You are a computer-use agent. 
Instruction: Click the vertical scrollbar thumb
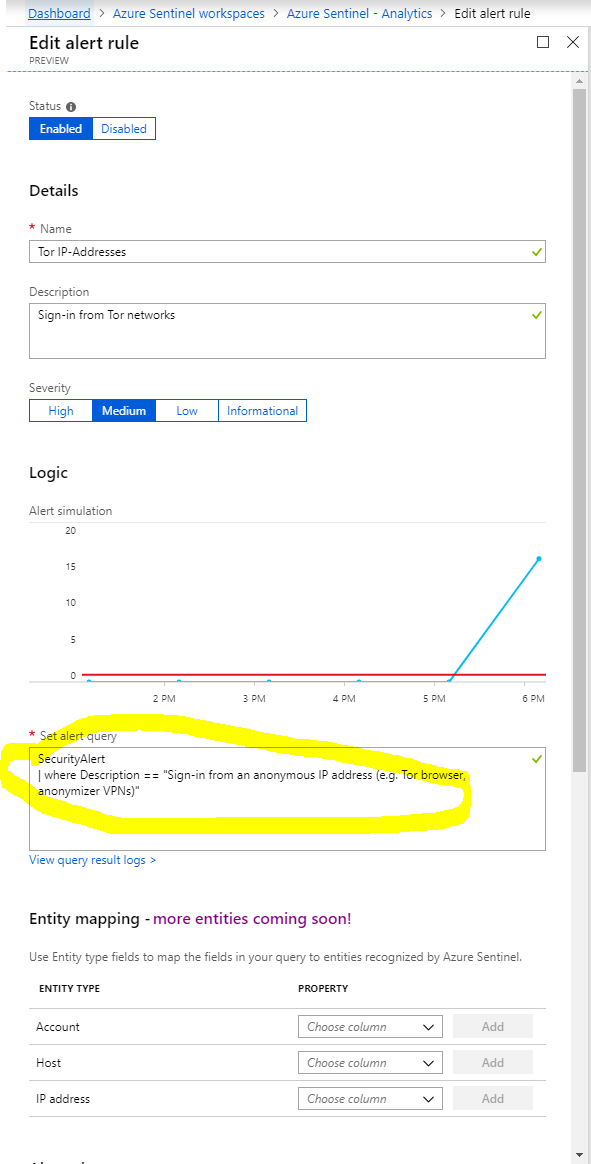[579, 431]
